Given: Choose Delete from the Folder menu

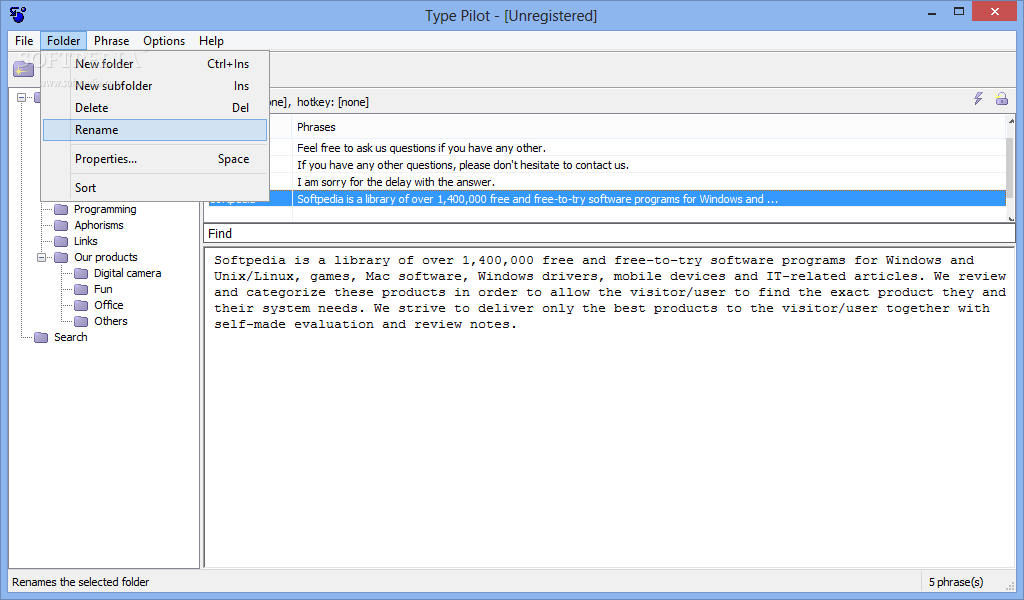Looking at the screenshot, I should 155,108.
